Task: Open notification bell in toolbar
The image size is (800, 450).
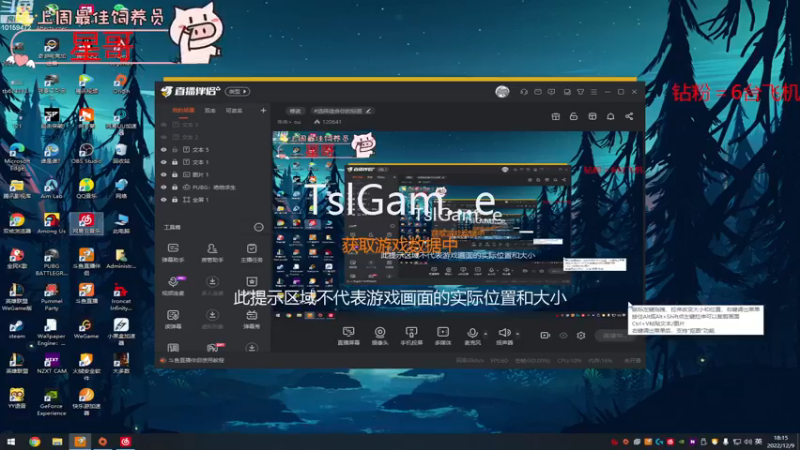Action: (610, 116)
